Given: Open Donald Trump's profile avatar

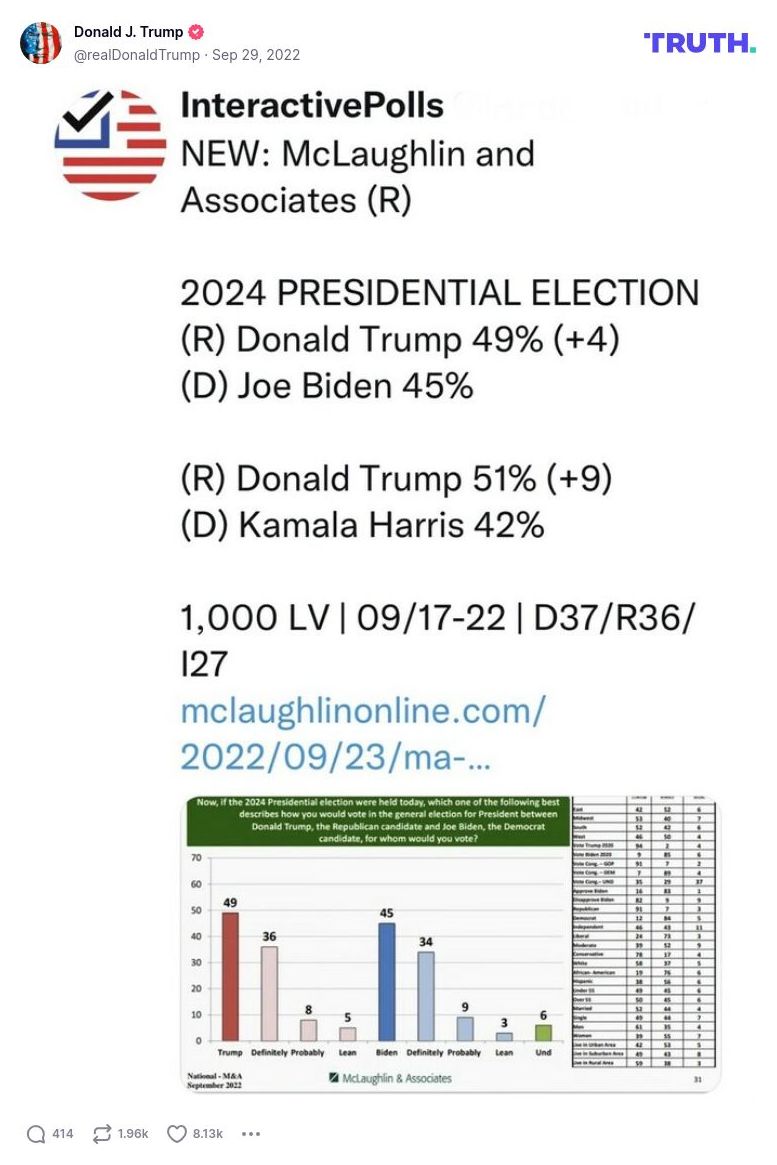Looking at the screenshot, I should point(41,43).
